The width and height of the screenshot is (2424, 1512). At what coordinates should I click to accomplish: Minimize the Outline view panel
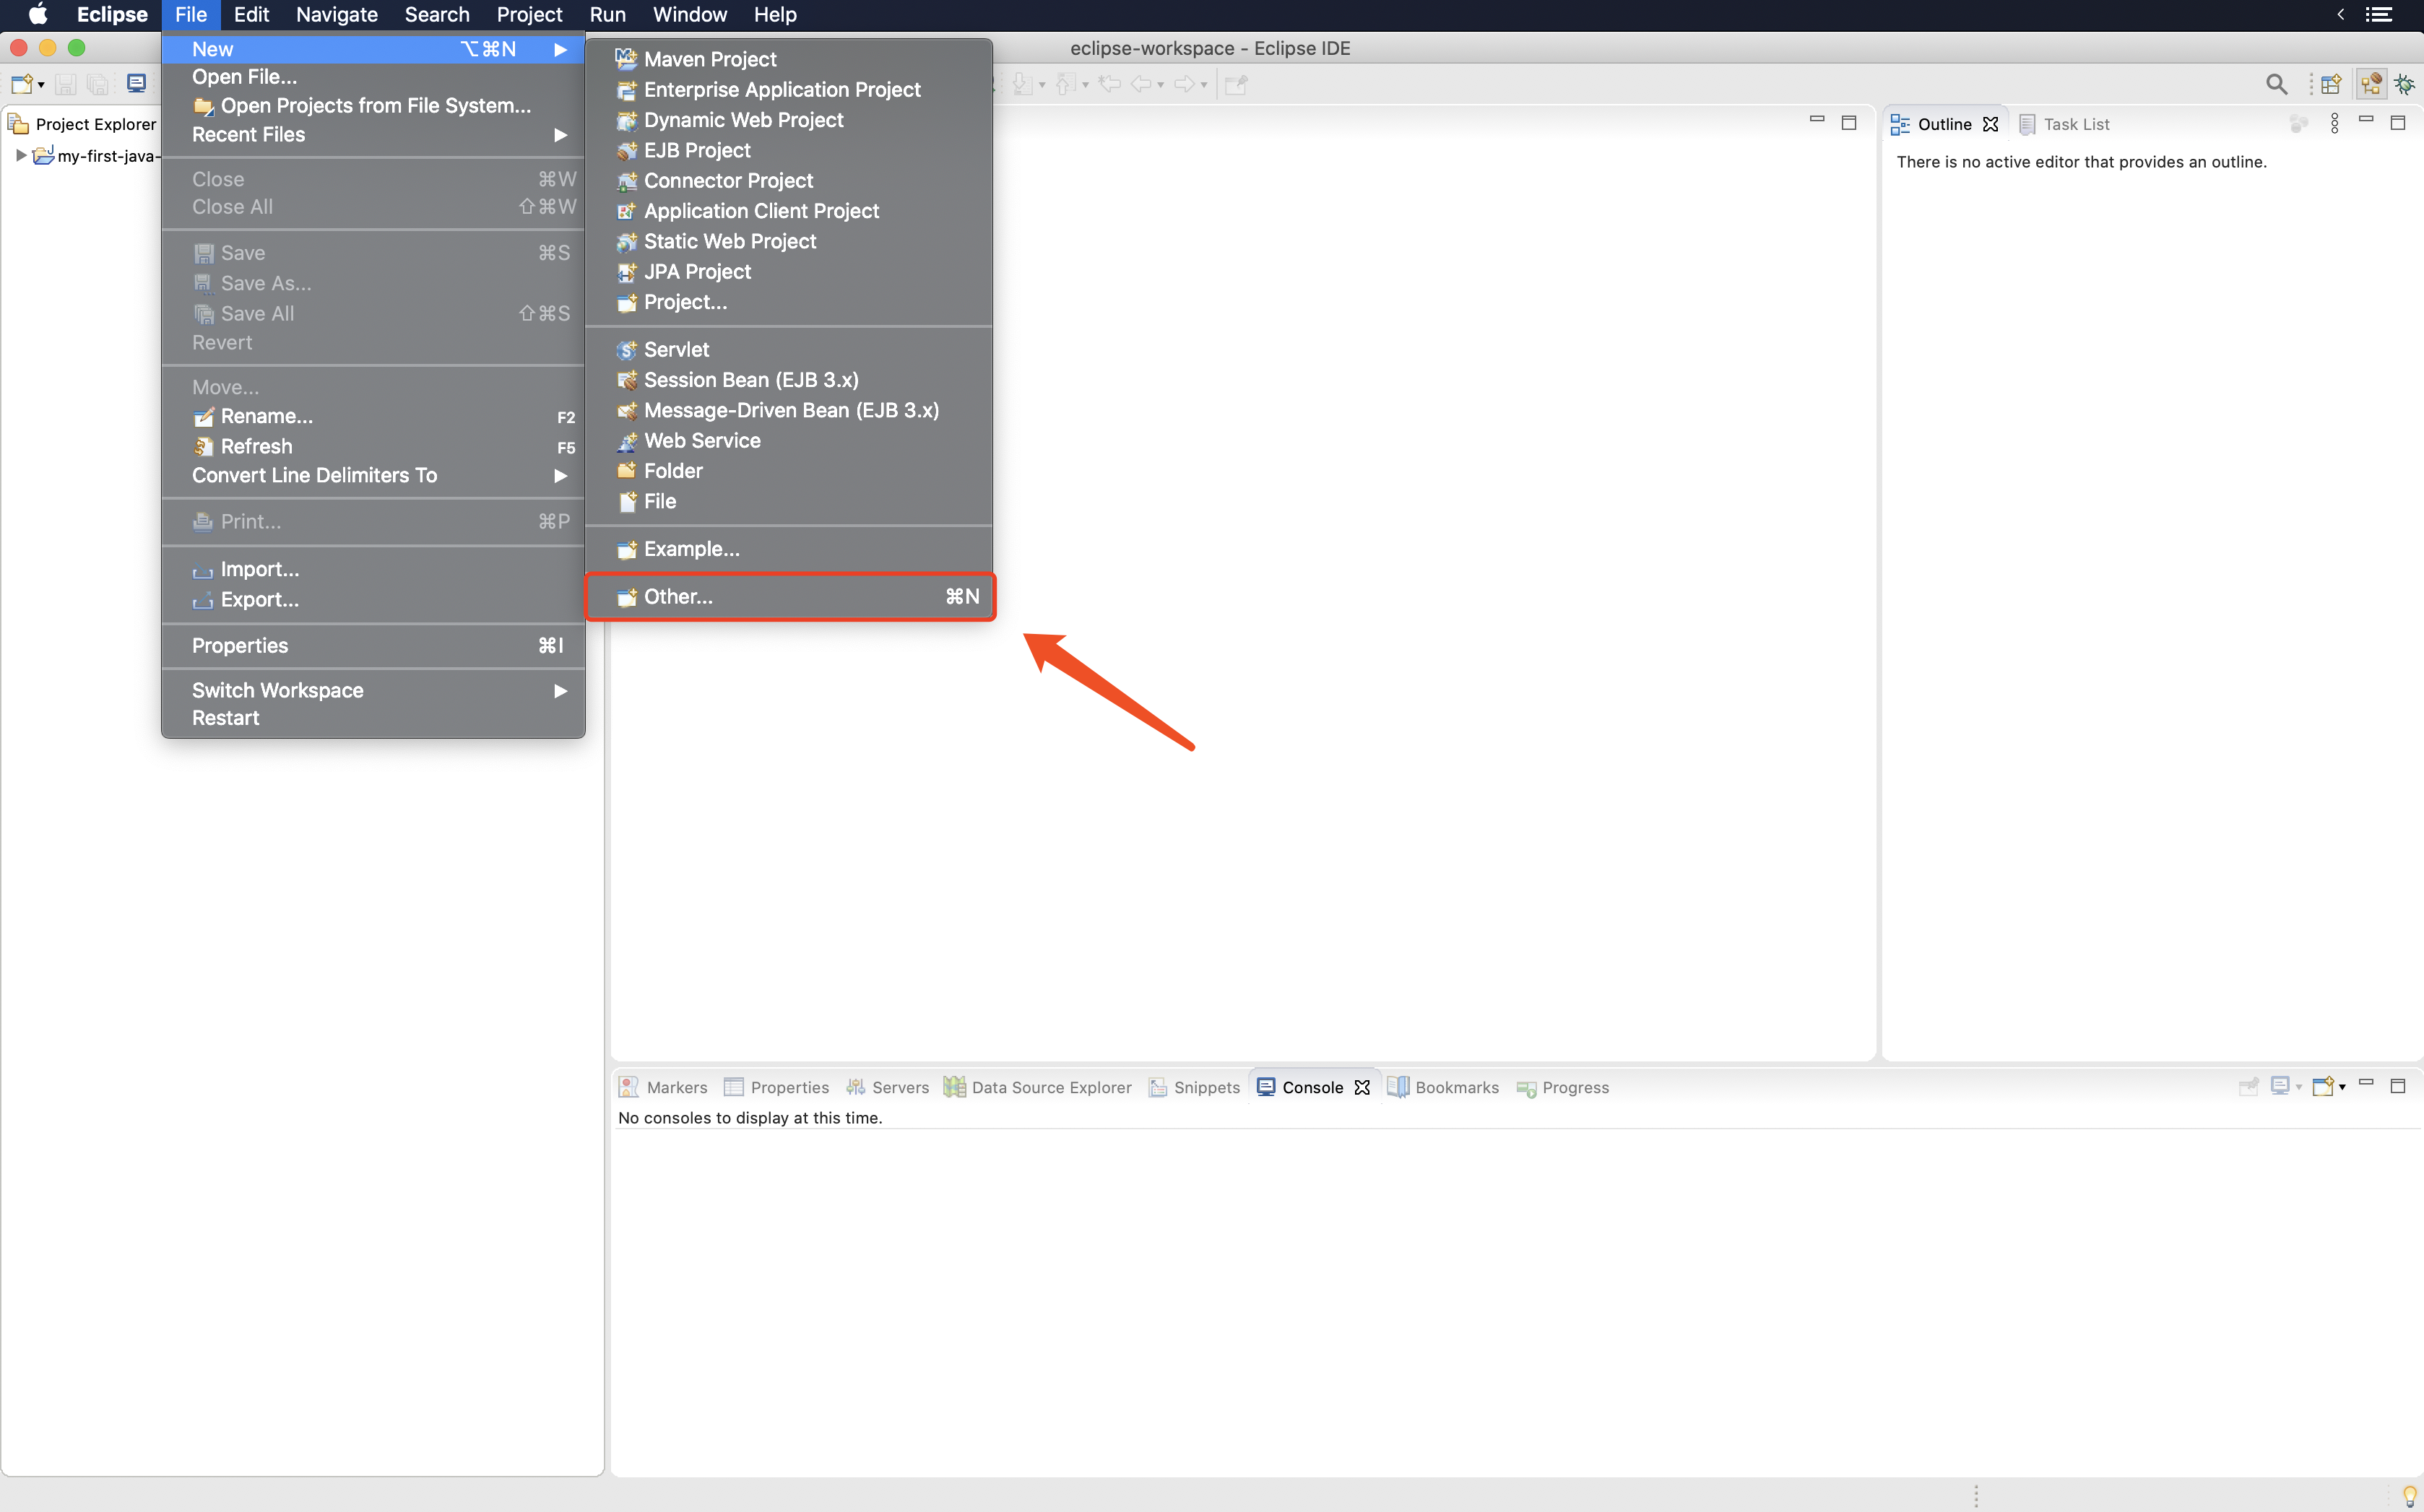pyautogui.click(x=2366, y=120)
